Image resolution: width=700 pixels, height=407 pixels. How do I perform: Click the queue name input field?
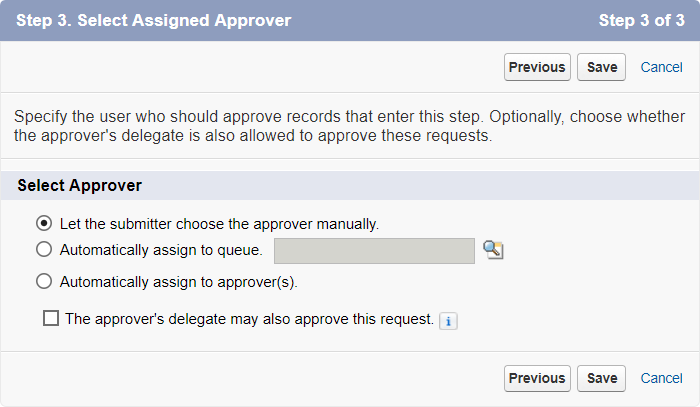[374, 250]
